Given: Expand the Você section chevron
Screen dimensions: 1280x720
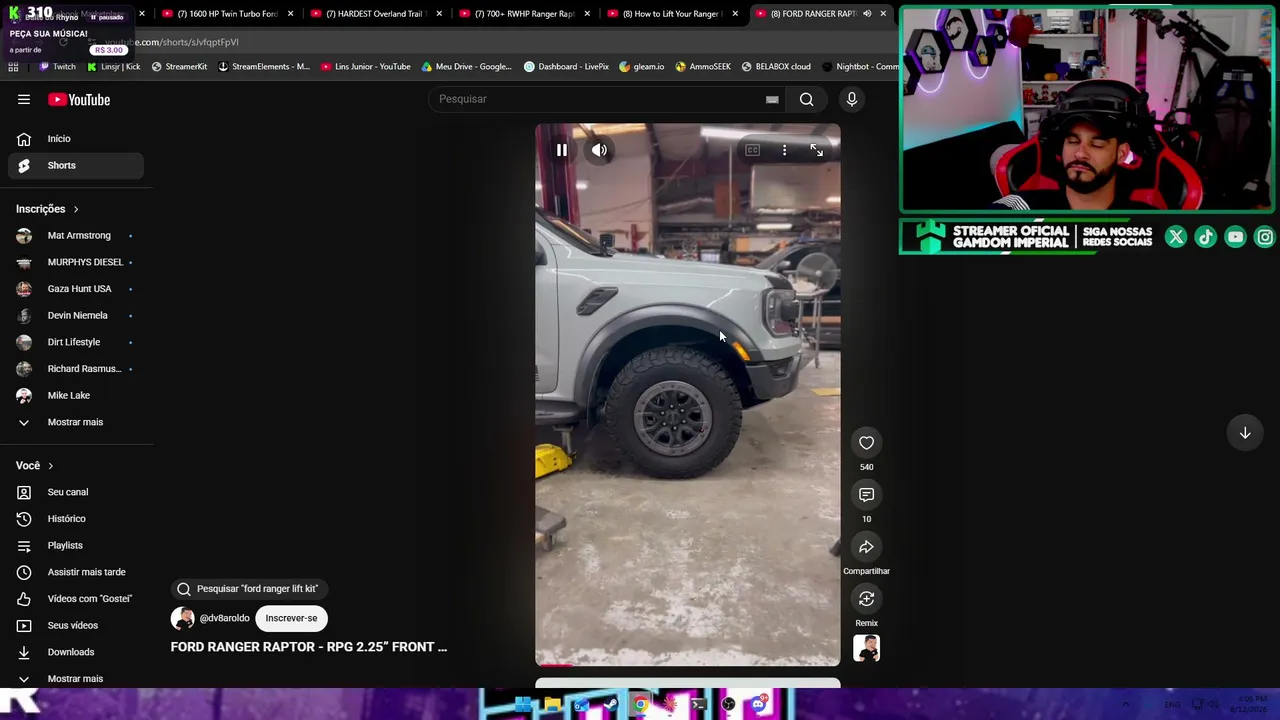Looking at the screenshot, I should (x=50, y=466).
